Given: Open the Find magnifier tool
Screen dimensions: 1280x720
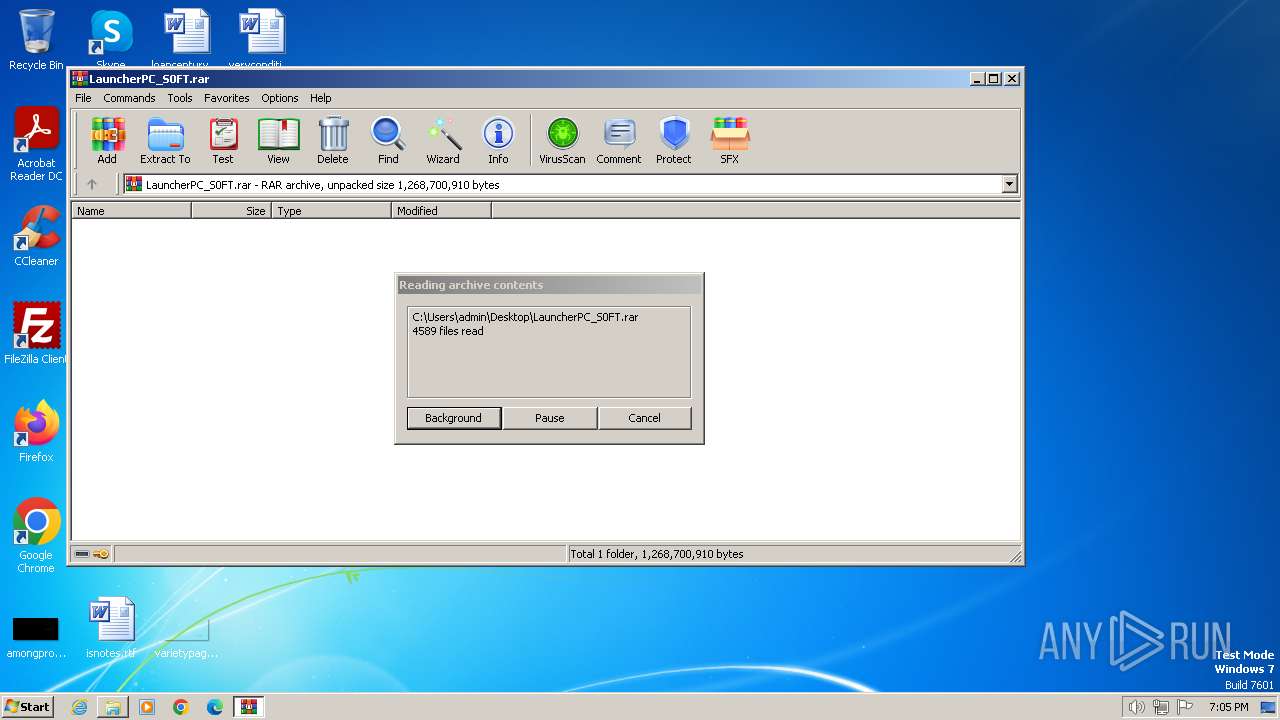Looking at the screenshot, I should [x=388, y=141].
